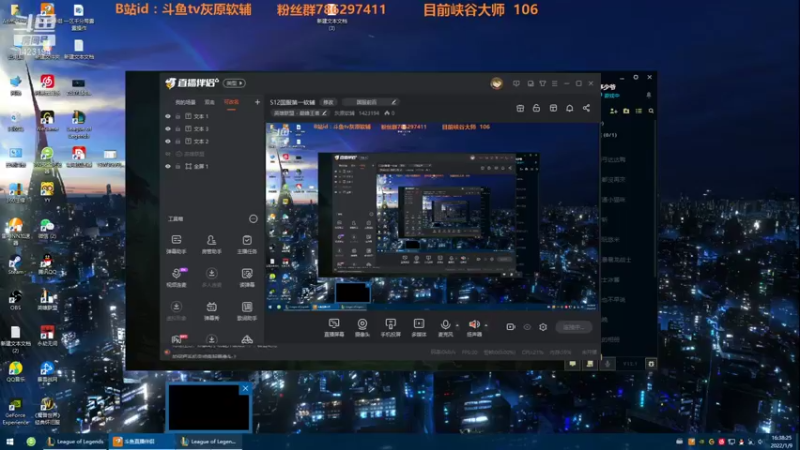
Task: Close the small black preview window
Action: coord(245,388)
